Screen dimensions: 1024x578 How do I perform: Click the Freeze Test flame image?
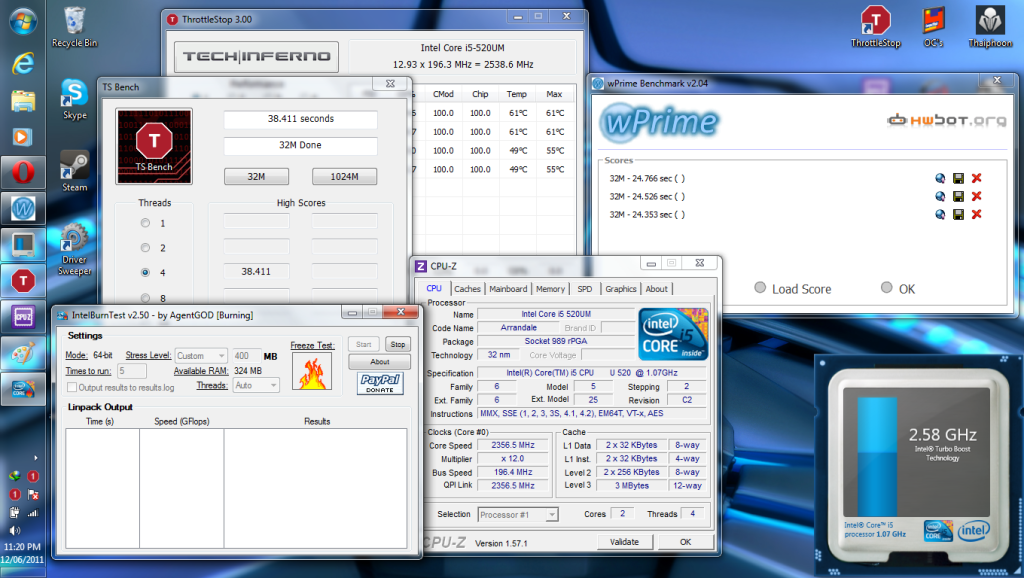(312, 372)
